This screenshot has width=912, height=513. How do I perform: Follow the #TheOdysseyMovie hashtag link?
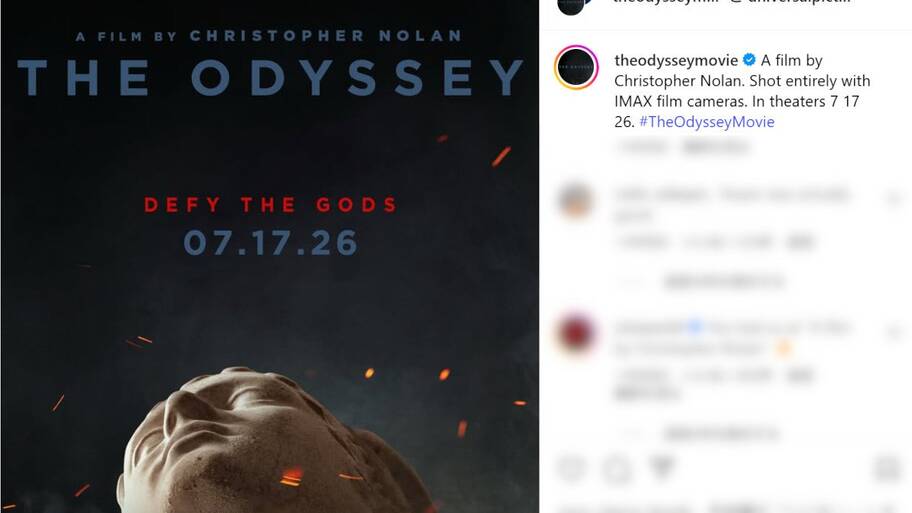[x=707, y=122]
